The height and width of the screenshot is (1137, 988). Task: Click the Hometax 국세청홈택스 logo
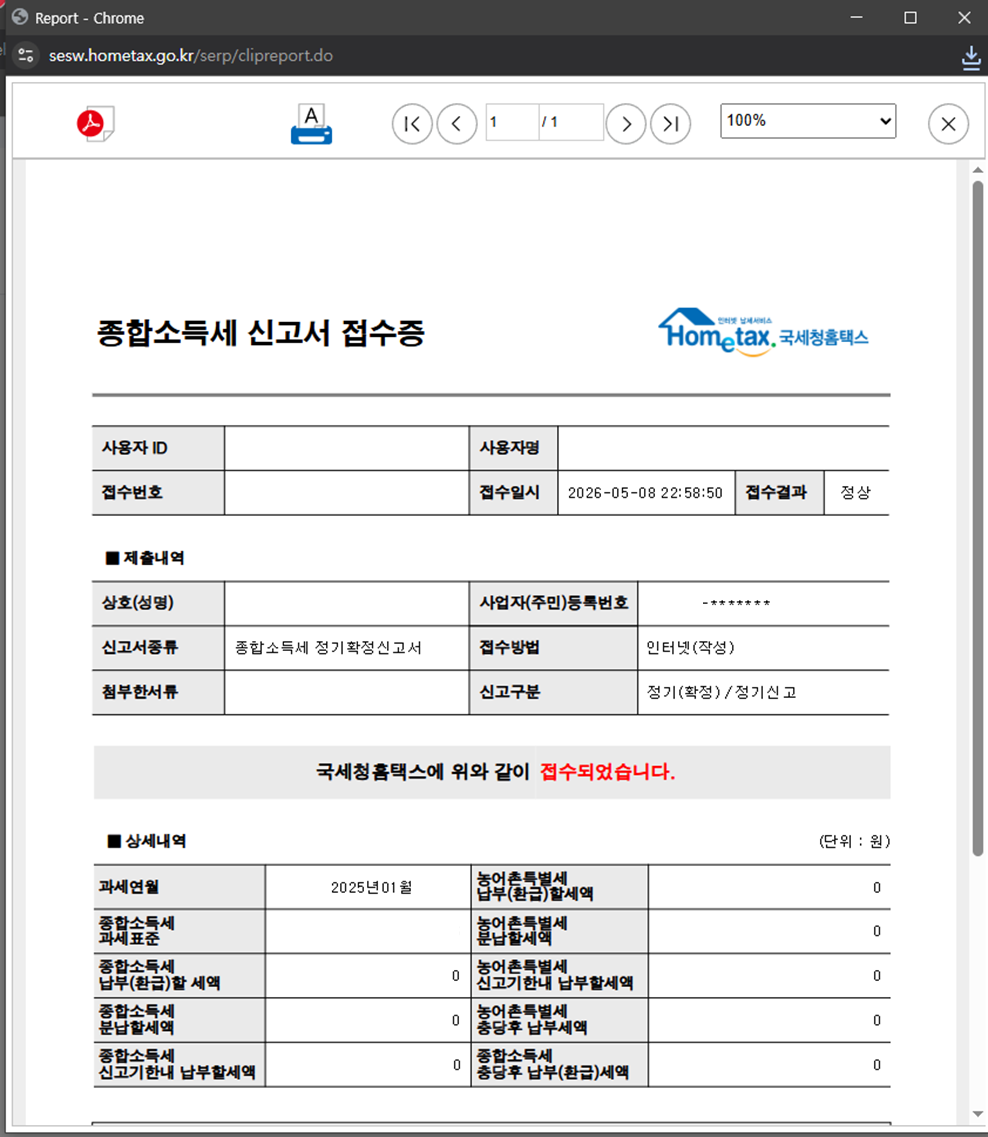click(763, 333)
